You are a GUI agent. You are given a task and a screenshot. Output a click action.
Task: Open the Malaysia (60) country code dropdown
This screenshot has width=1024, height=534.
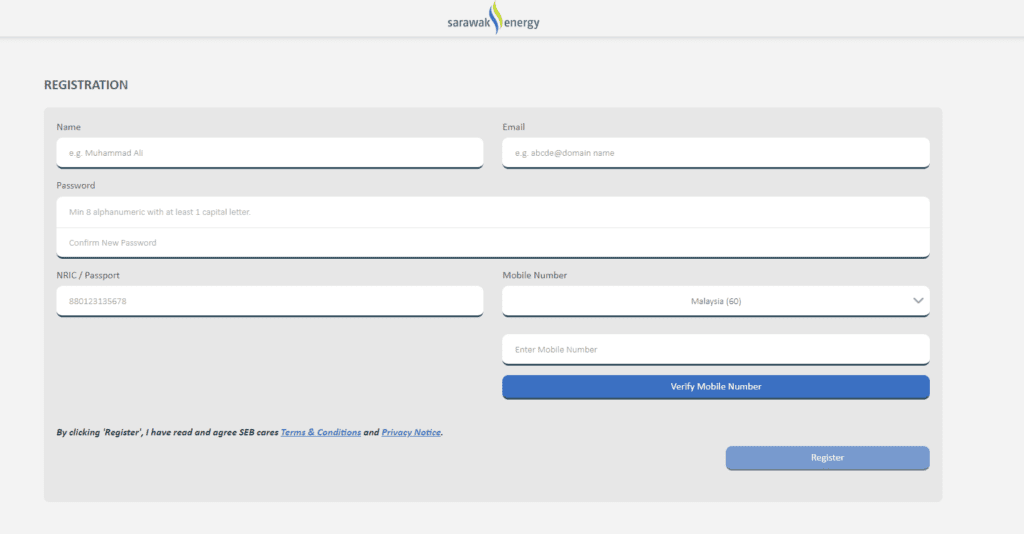click(716, 301)
